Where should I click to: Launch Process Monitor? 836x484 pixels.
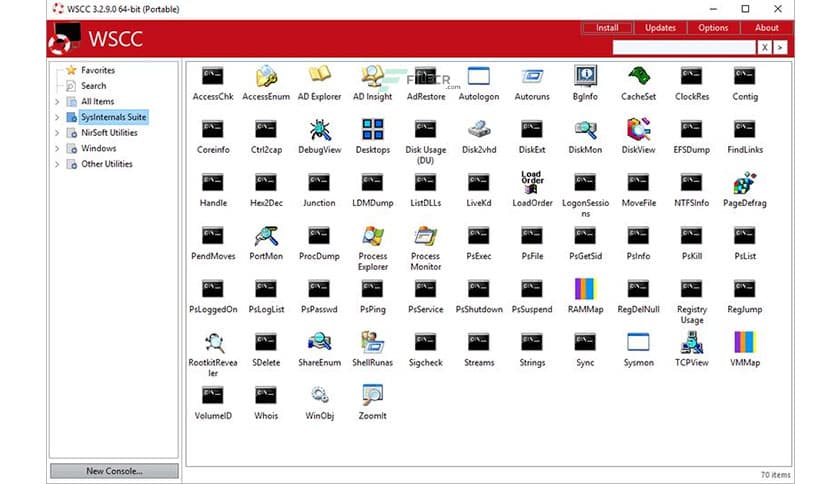click(425, 236)
